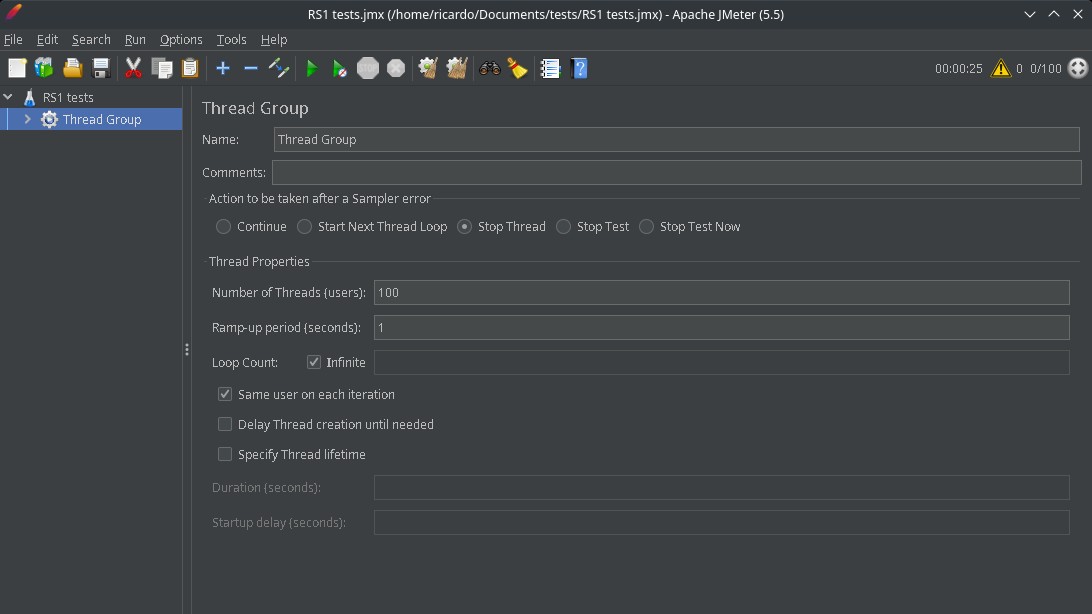Select the Continue radio button
1092x614 pixels.
click(x=223, y=226)
